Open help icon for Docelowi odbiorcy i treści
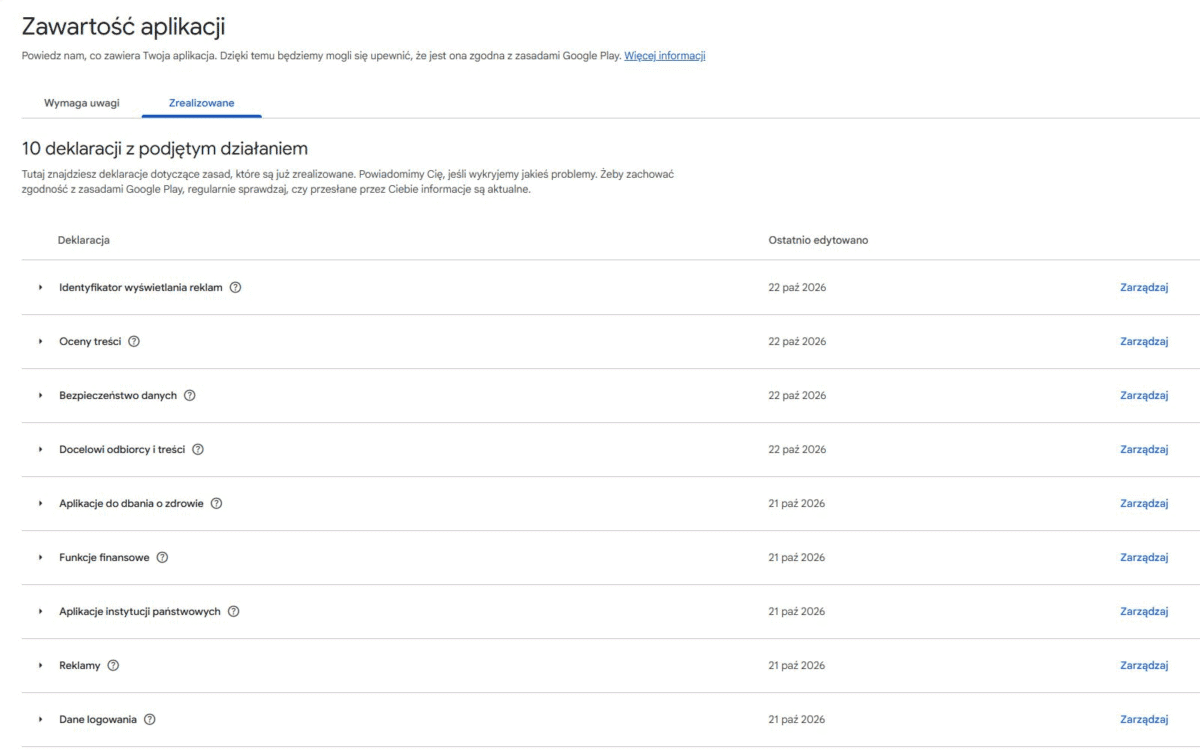Image resolution: width=1200 pixels, height=750 pixels. (x=198, y=449)
